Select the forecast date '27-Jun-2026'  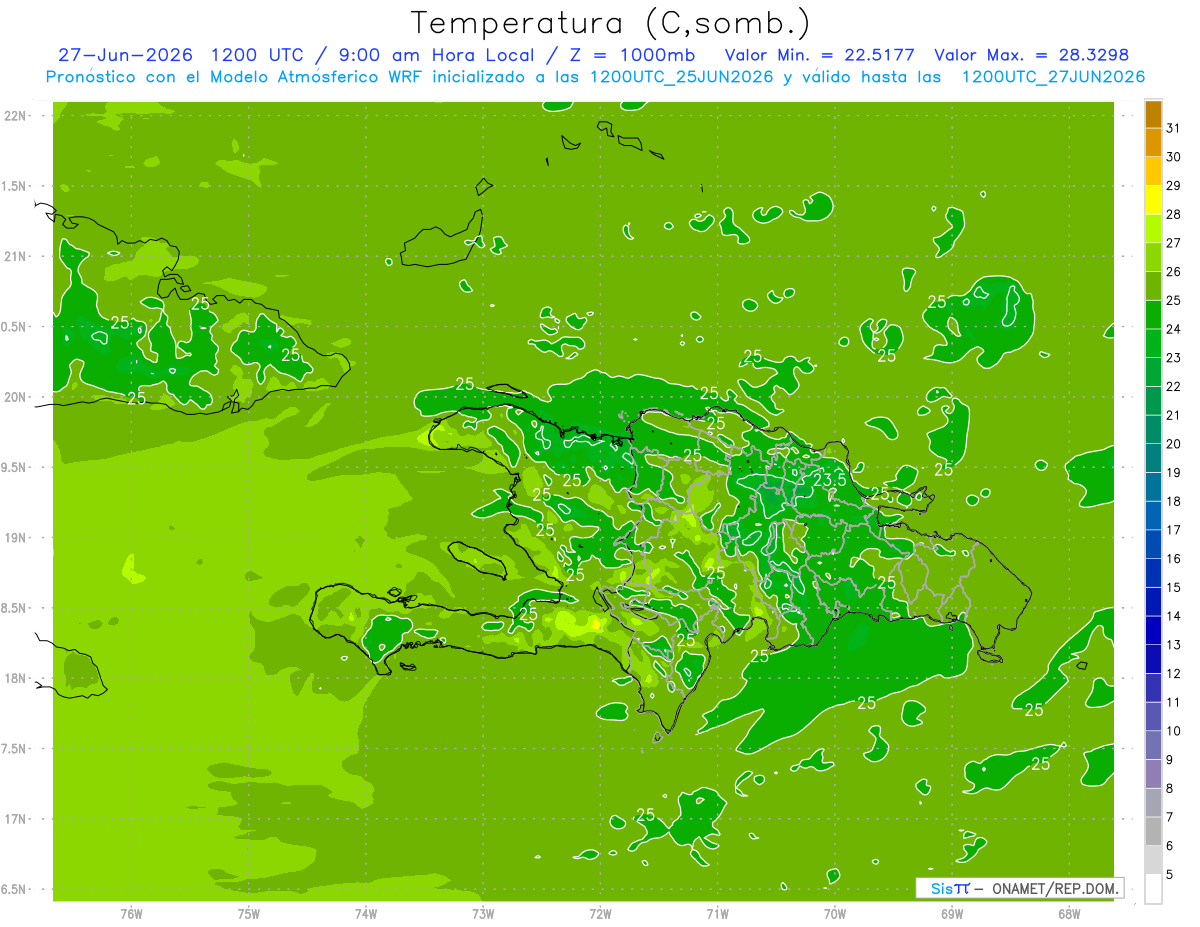coord(125,55)
